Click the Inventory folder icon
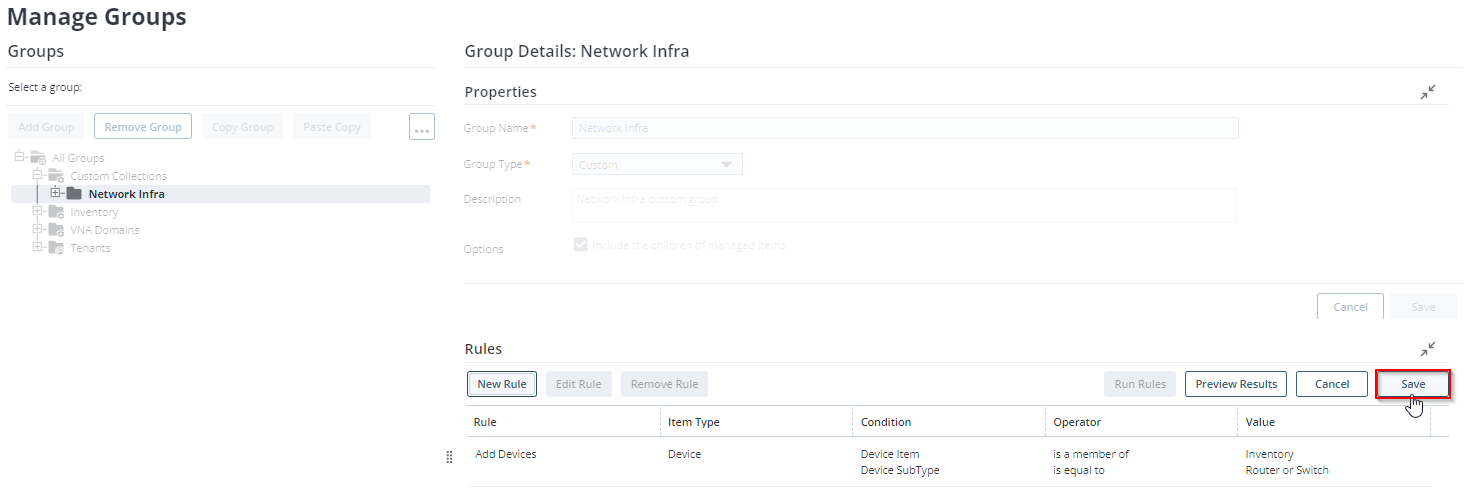The height and width of the screenshot is (496, 1465). click(56, 212)
